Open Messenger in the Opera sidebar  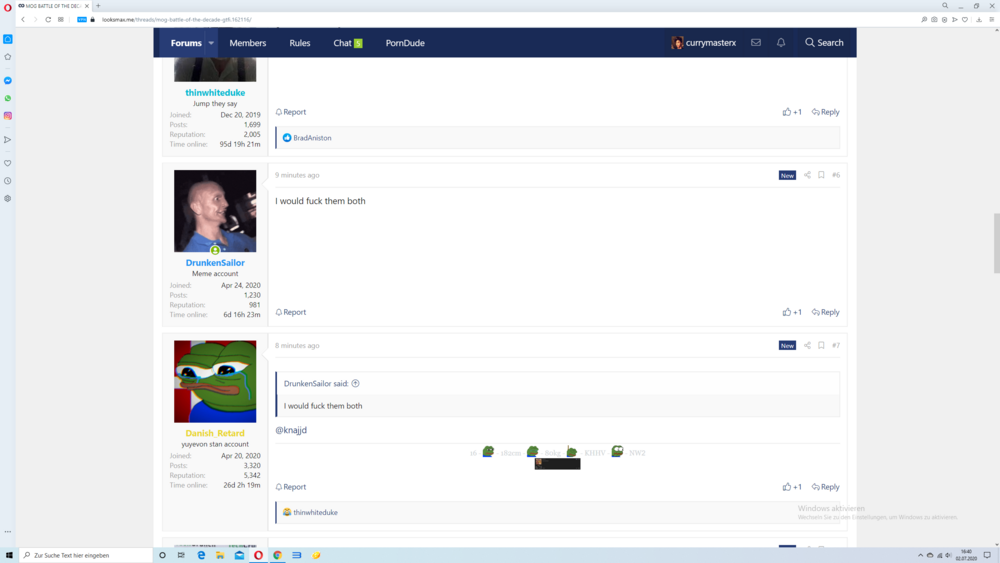[8, 81]
